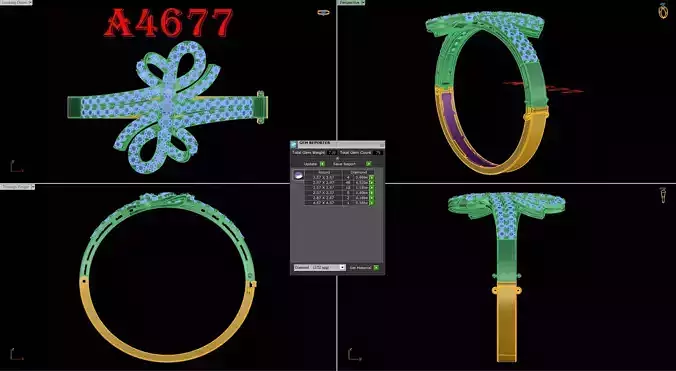Click the Gem Reporter window icon

[x=293, y=144]
